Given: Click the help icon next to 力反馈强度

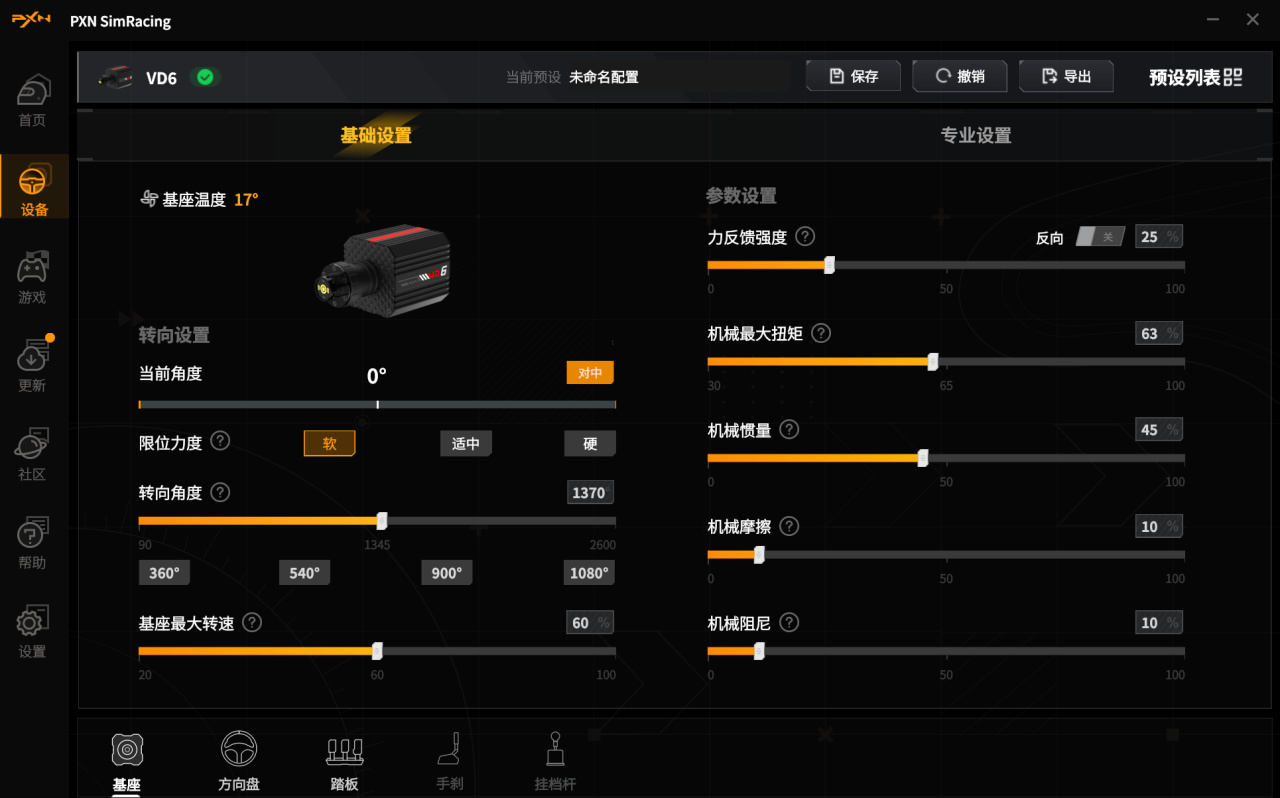Looking at the screenshot, I should pos(805,237).
